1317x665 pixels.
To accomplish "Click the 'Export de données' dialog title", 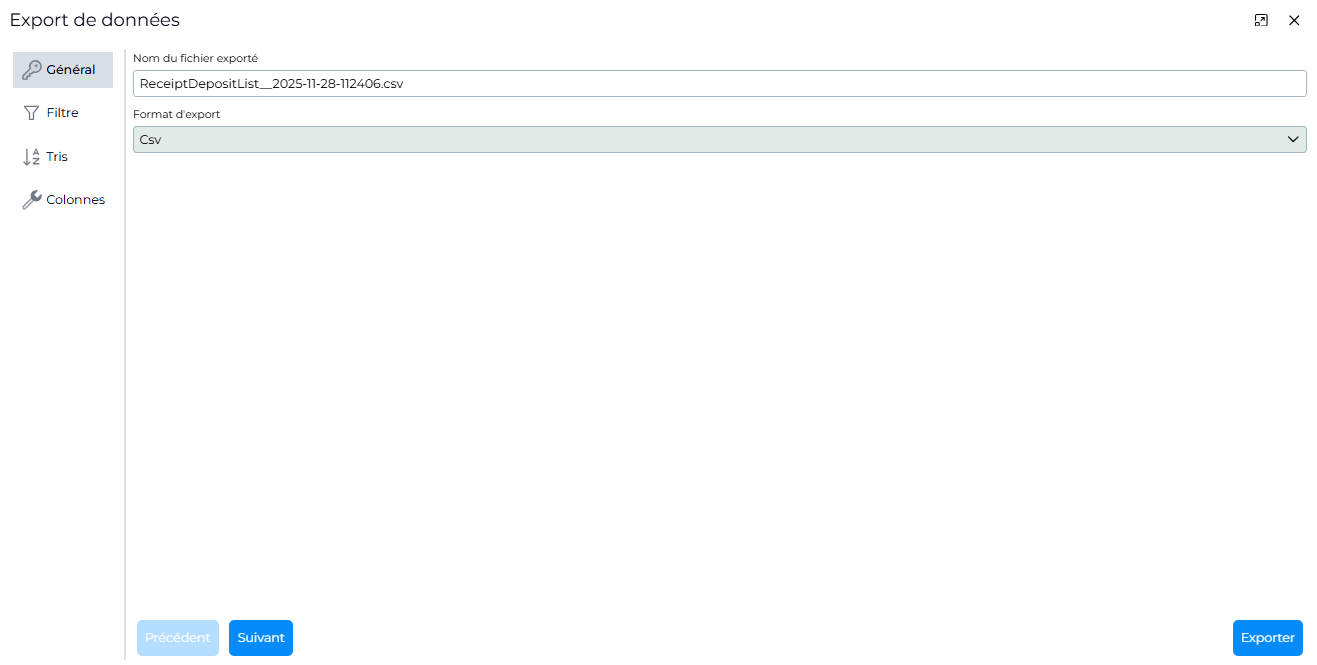I will [95, 20].
